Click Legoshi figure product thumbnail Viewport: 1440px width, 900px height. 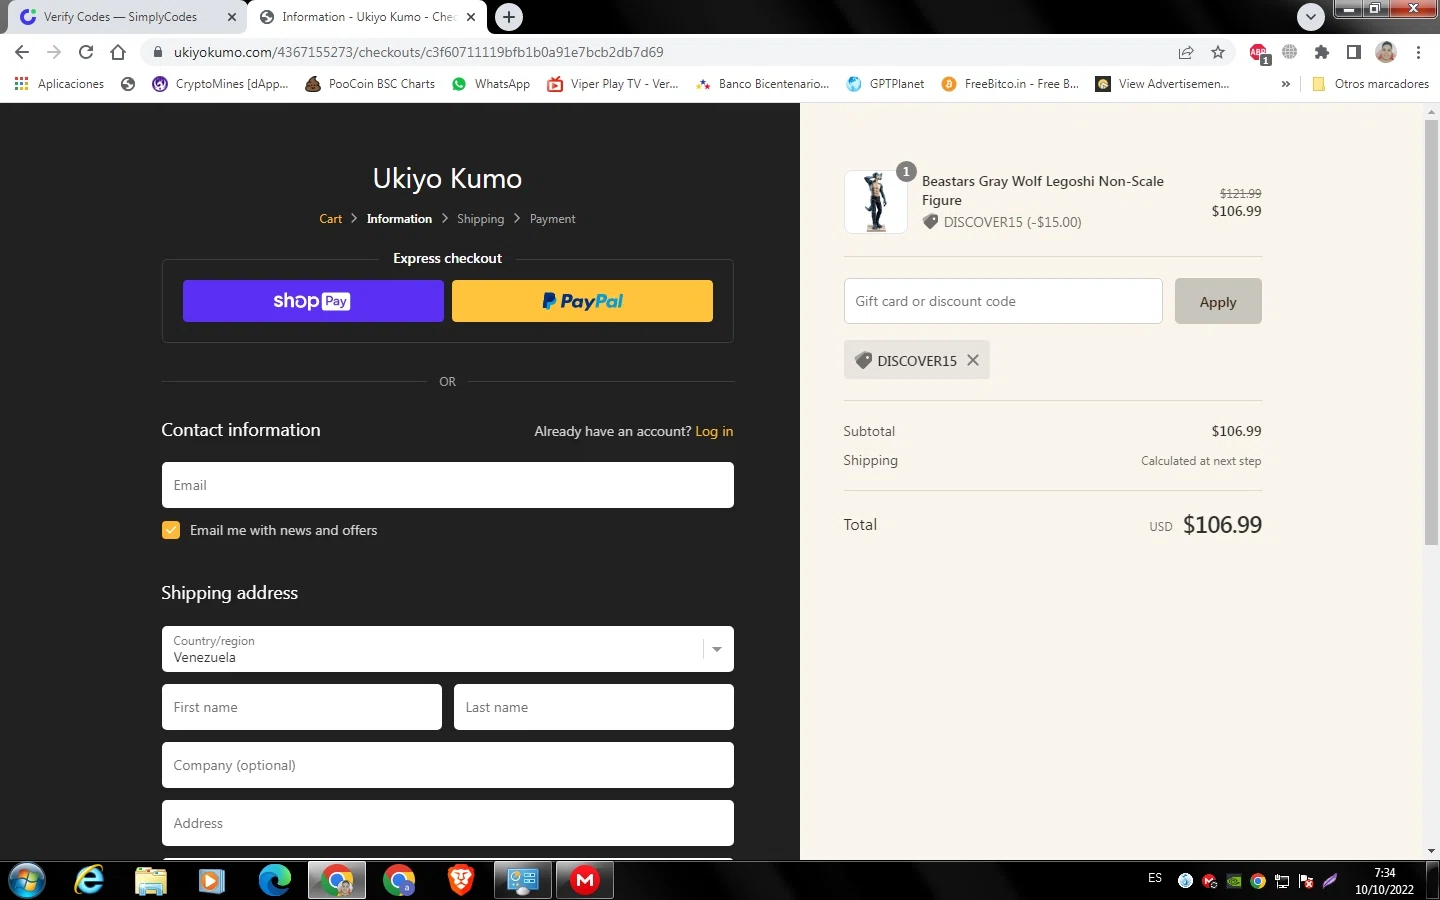pos(876,202)
